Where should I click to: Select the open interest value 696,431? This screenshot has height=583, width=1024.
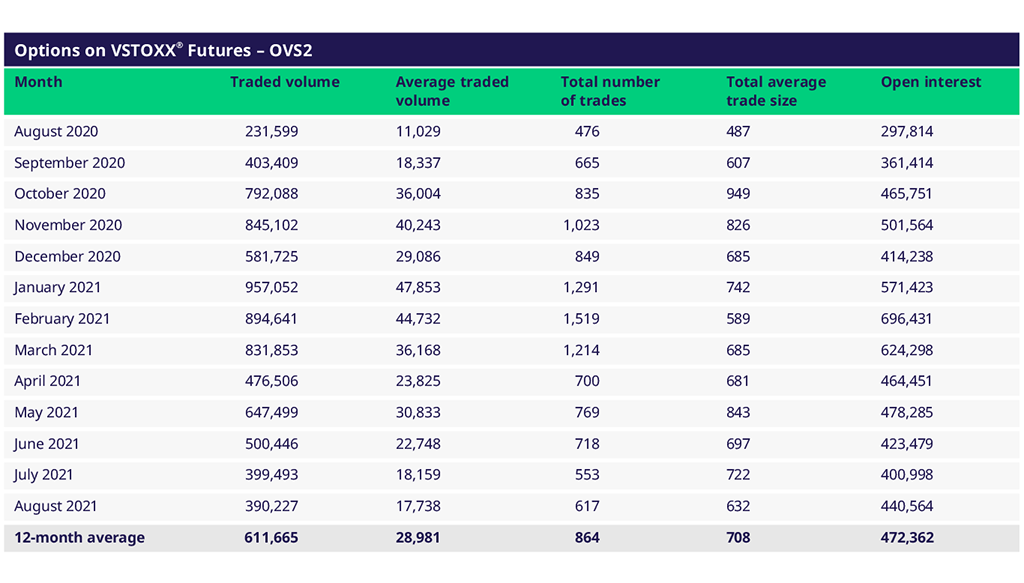[x=906, y=318]
